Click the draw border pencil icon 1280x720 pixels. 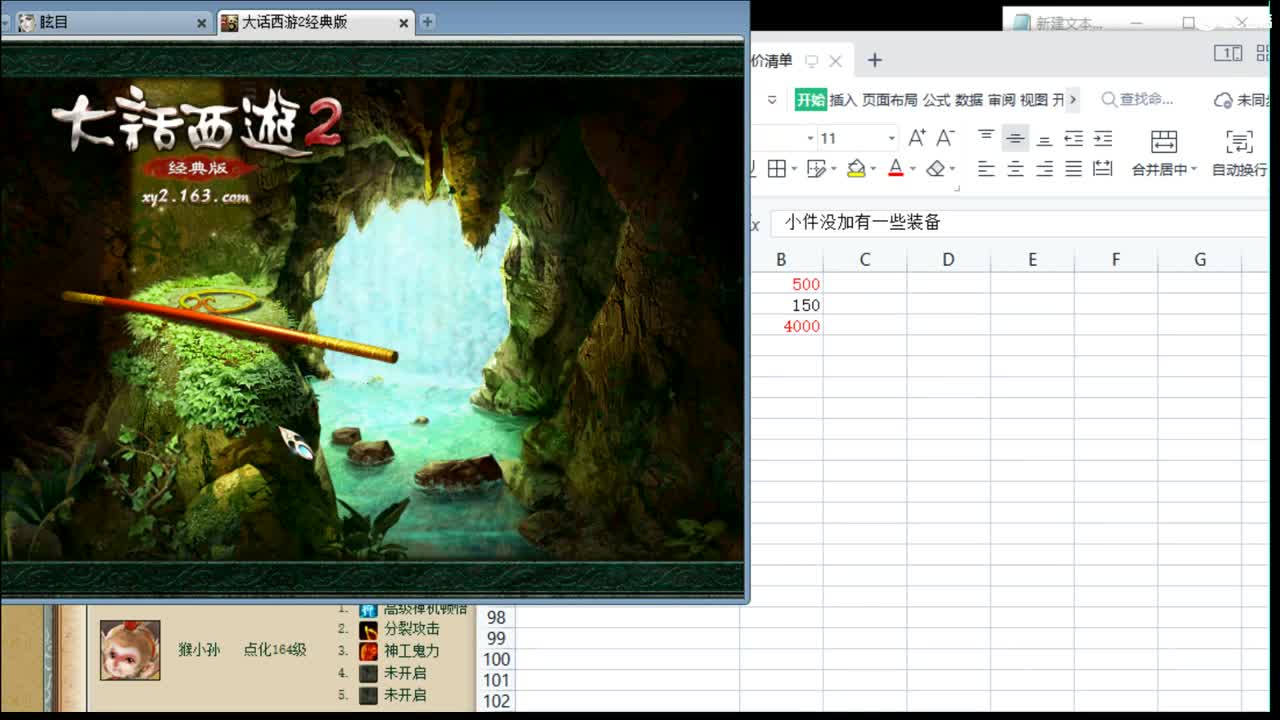pyautogui.click(x=815, y=169)
